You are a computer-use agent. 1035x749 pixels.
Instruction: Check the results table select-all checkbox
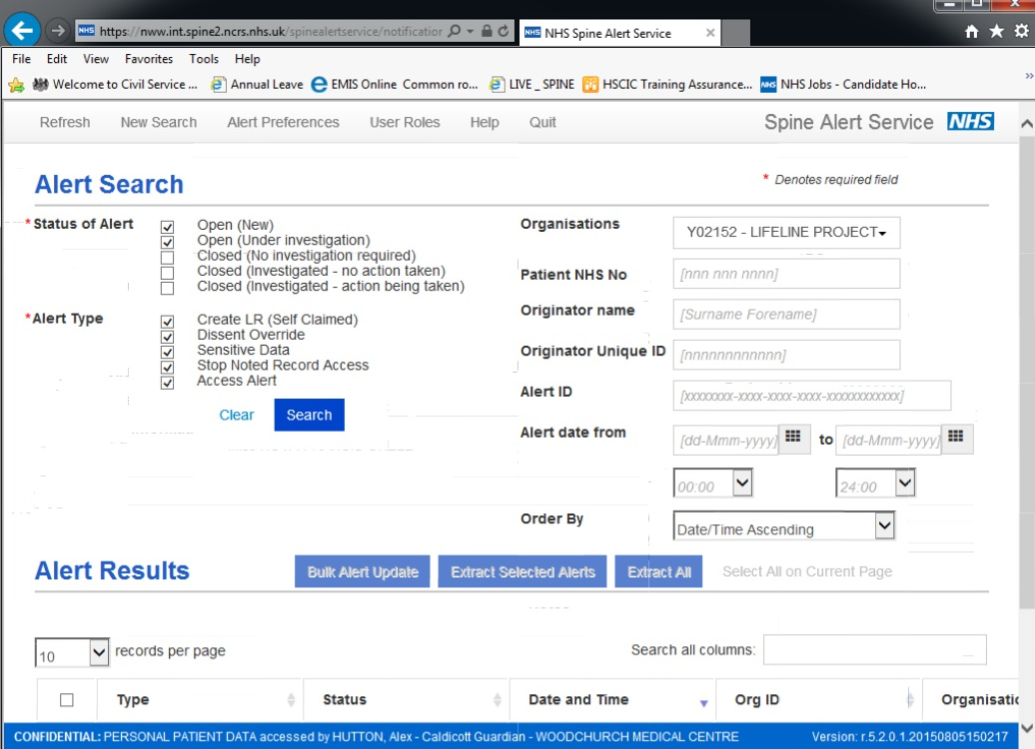(x=67, y=700)
